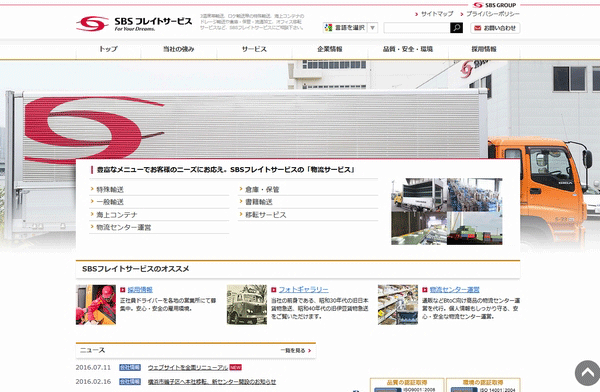Viewport: 600px width, 392px height.
Task: Click the 物流センター運営 warehouse thumbnail
Action: pyautogui.click(x=398, y=305)
